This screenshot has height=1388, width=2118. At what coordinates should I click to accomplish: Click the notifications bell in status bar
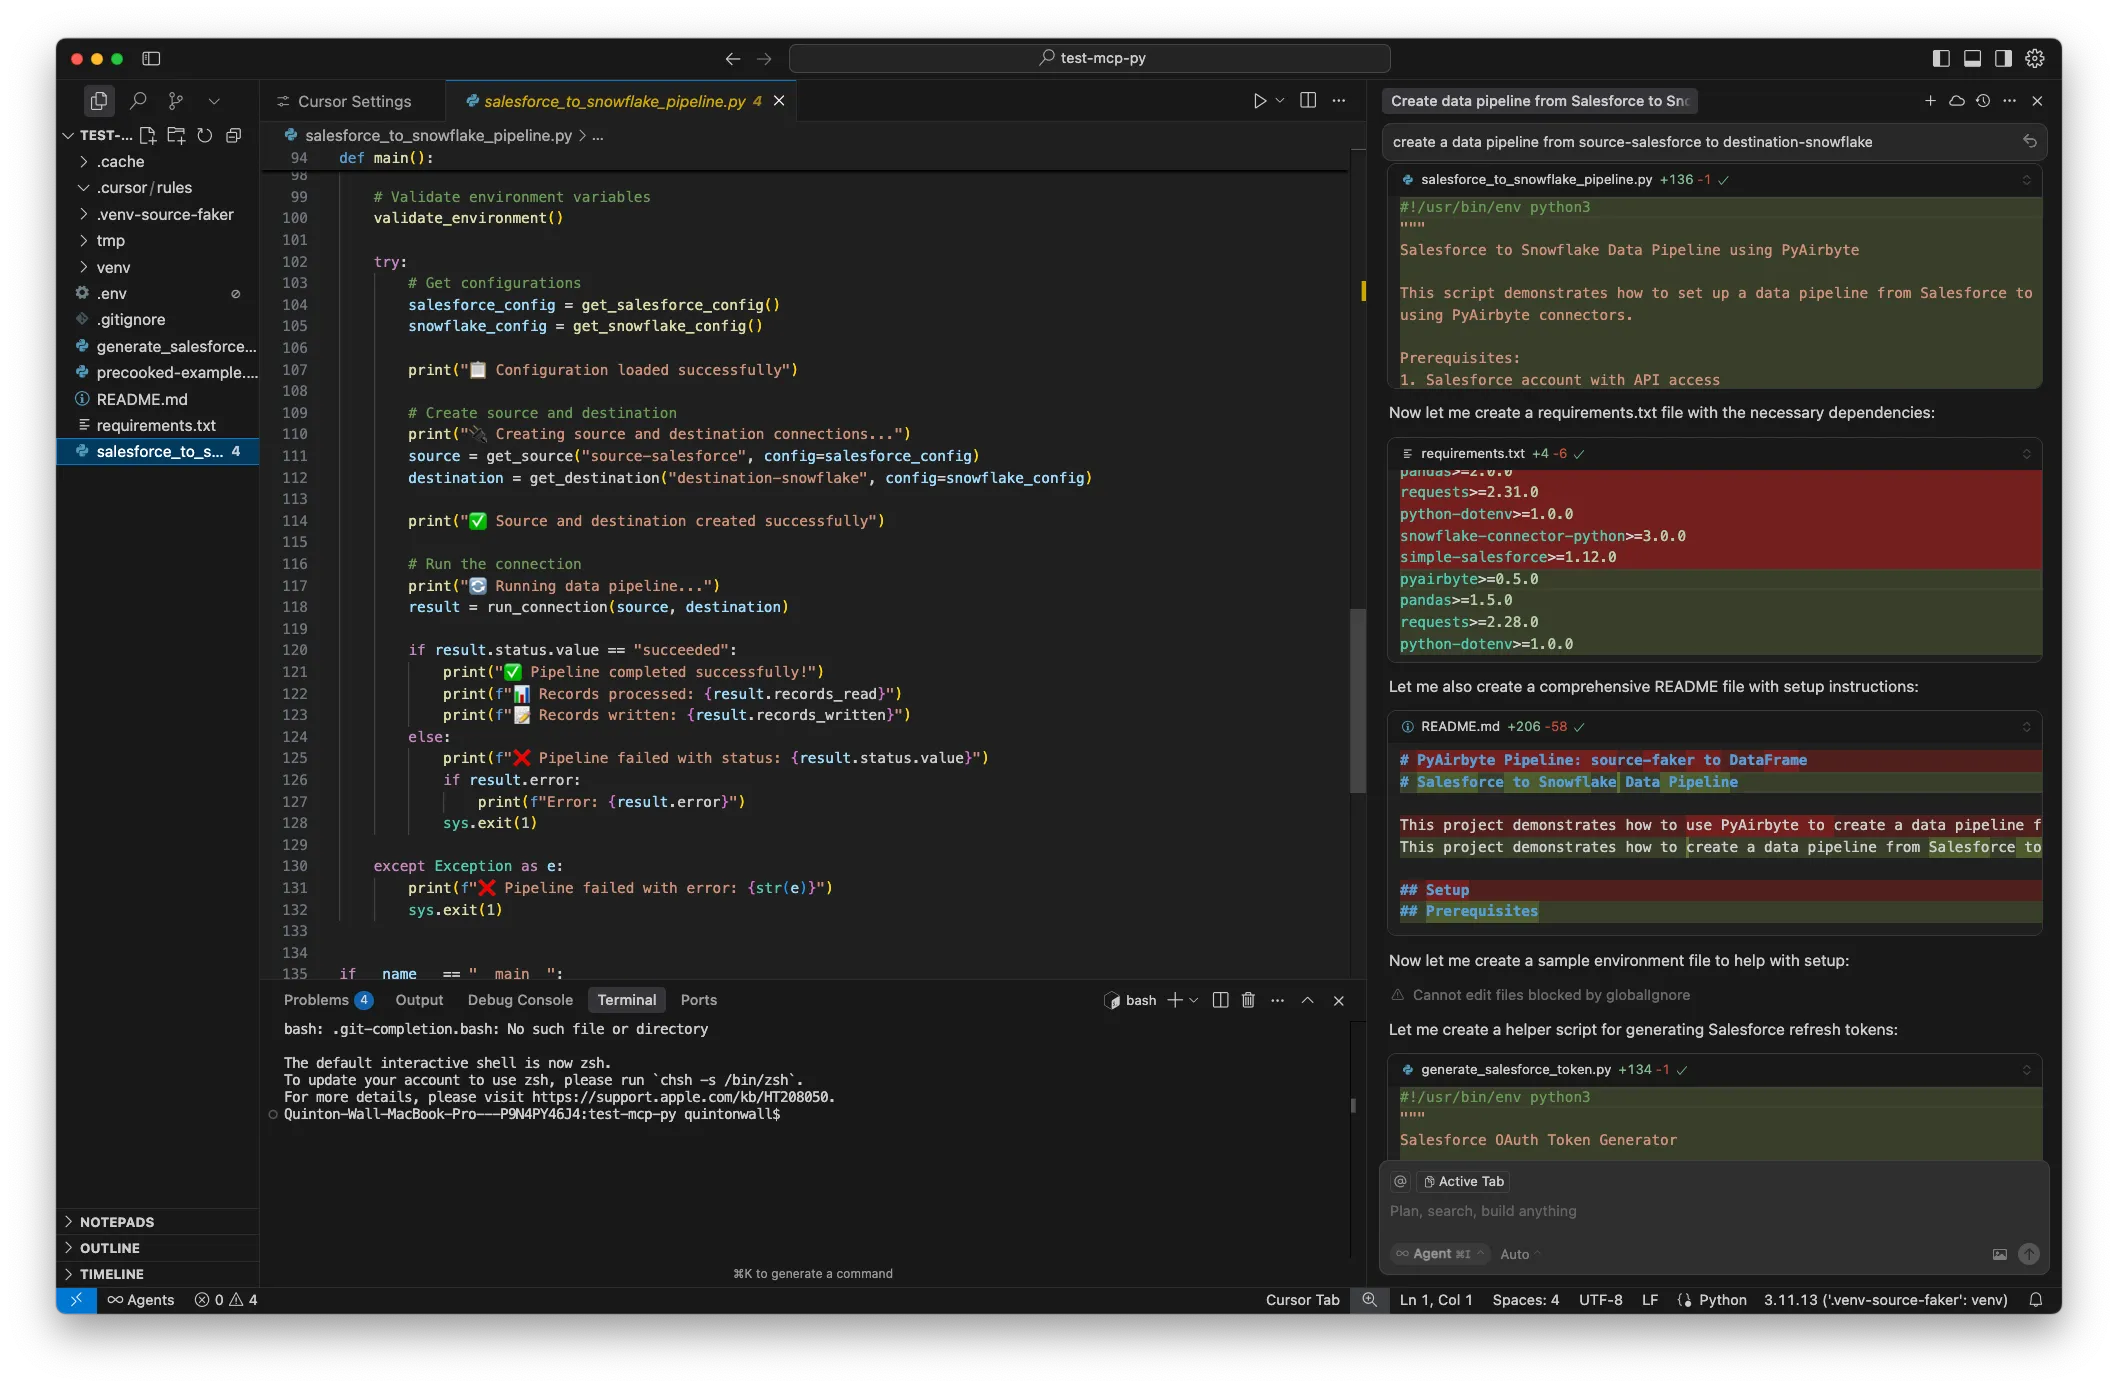tap(2035, 1300)
